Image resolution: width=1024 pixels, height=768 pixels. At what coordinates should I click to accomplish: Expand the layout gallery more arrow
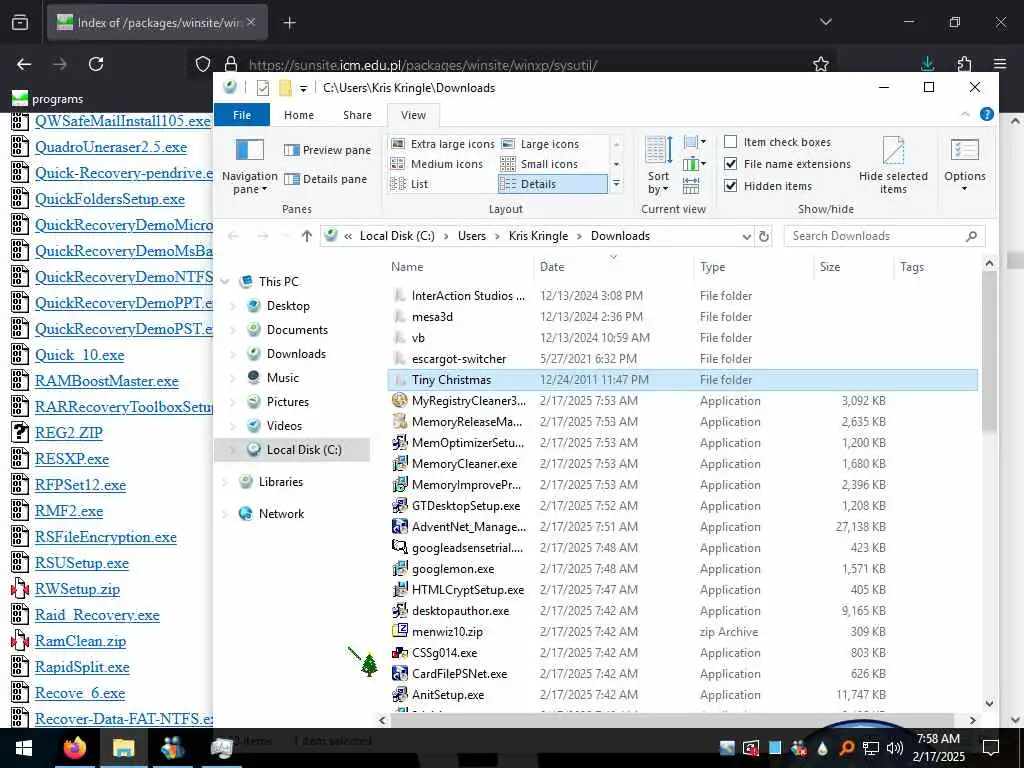click(x=616, y=185)
